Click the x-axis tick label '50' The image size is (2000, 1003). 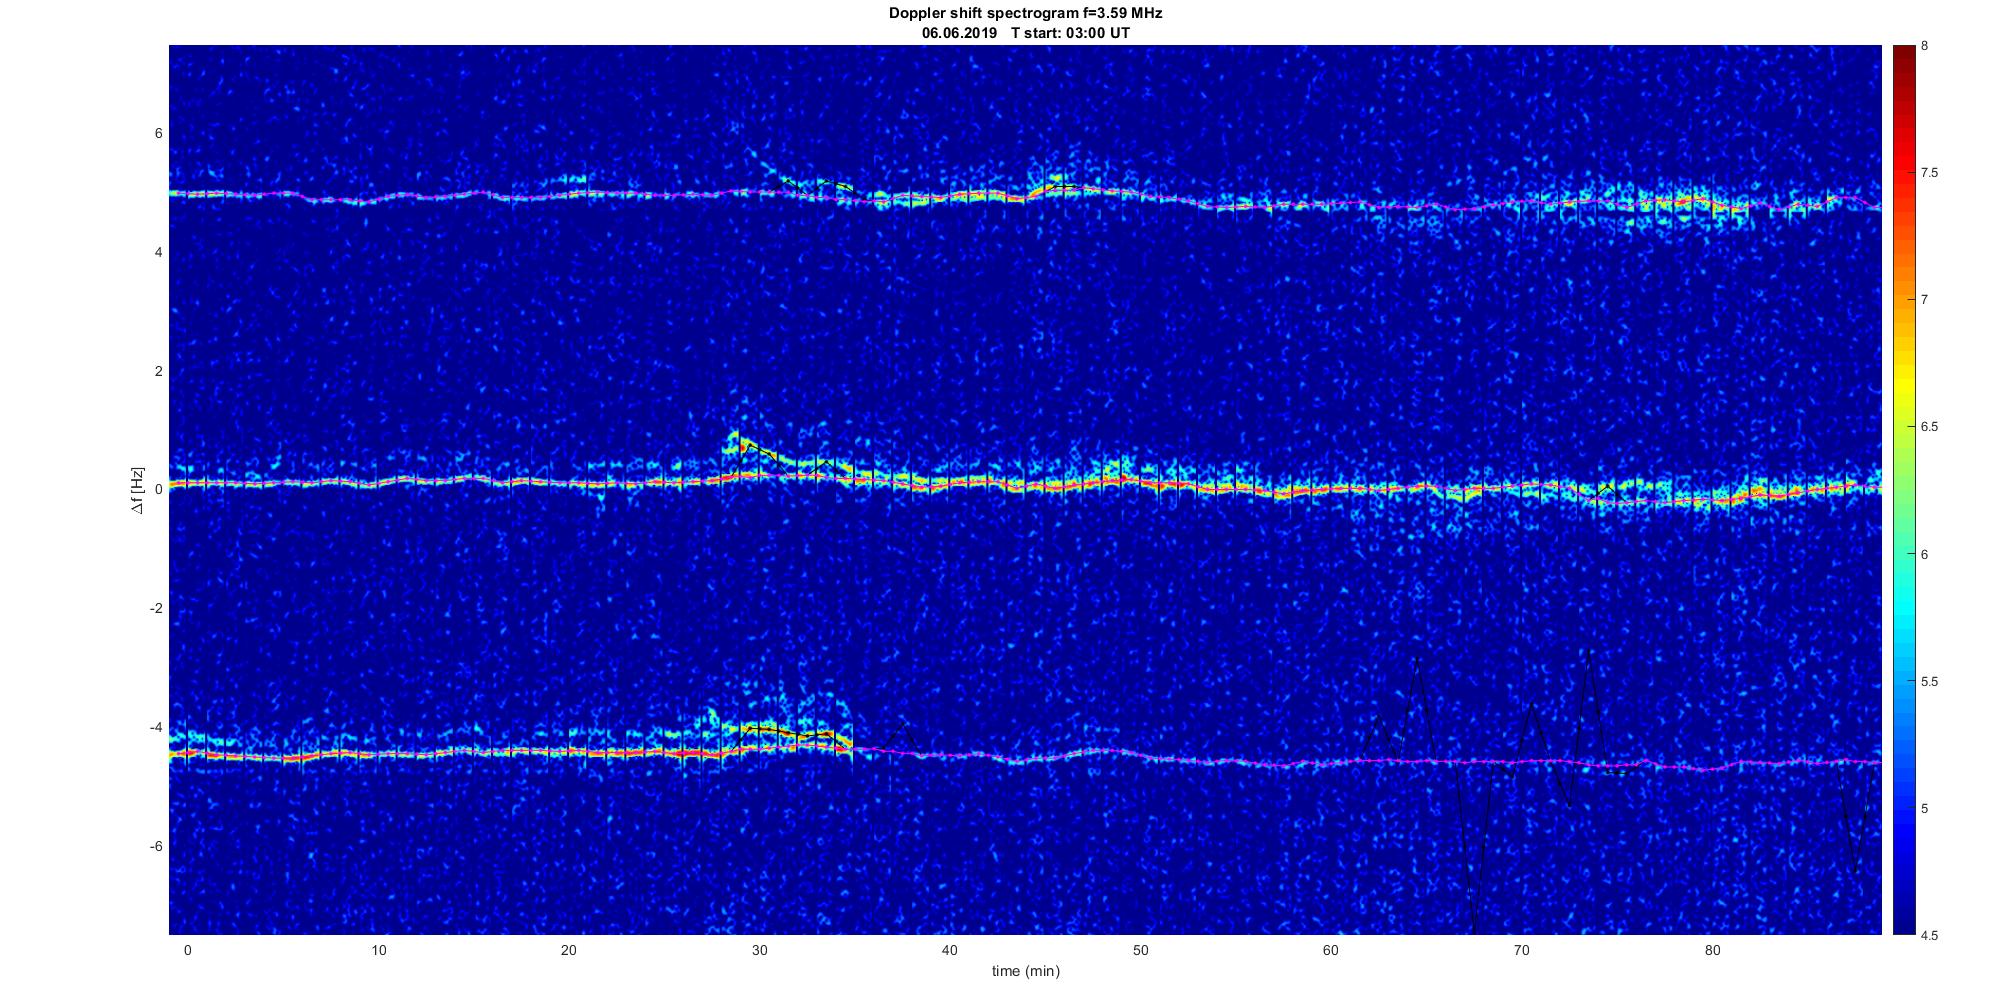point(1141,950)
